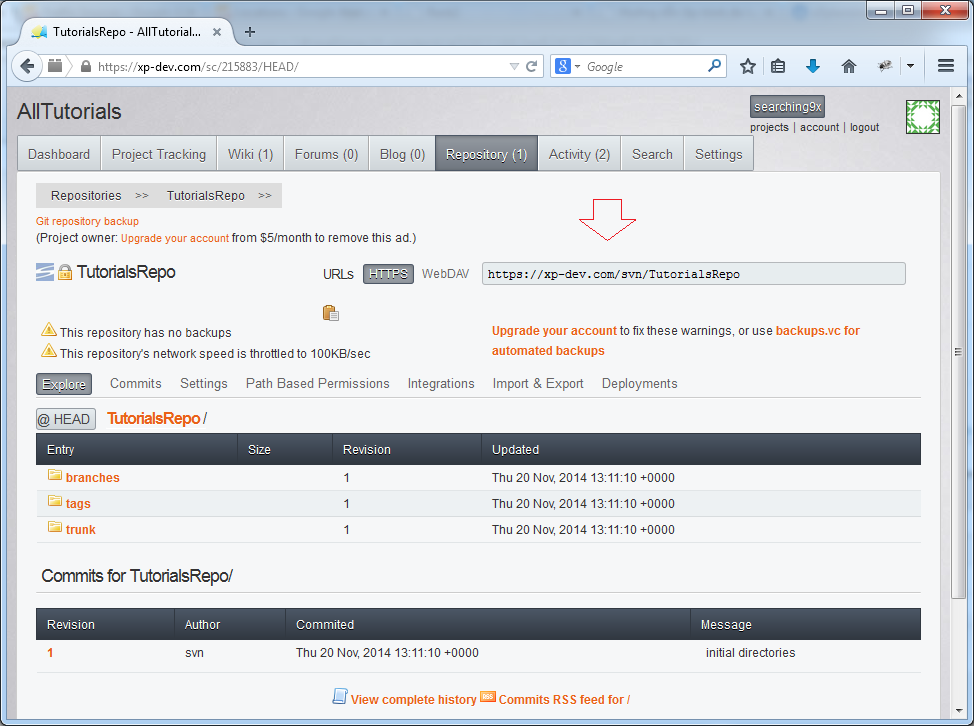Bookmark this page with the star icon

(748, 66)
